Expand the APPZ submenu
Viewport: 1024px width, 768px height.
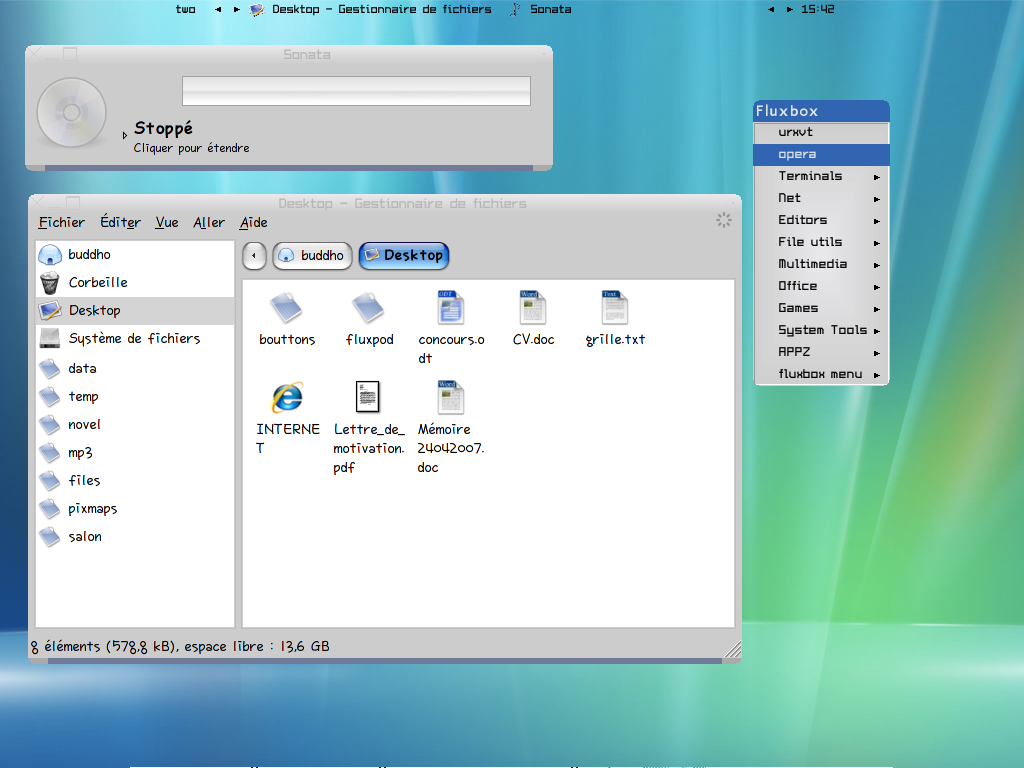pyautogui.click(x=877, y=353)
